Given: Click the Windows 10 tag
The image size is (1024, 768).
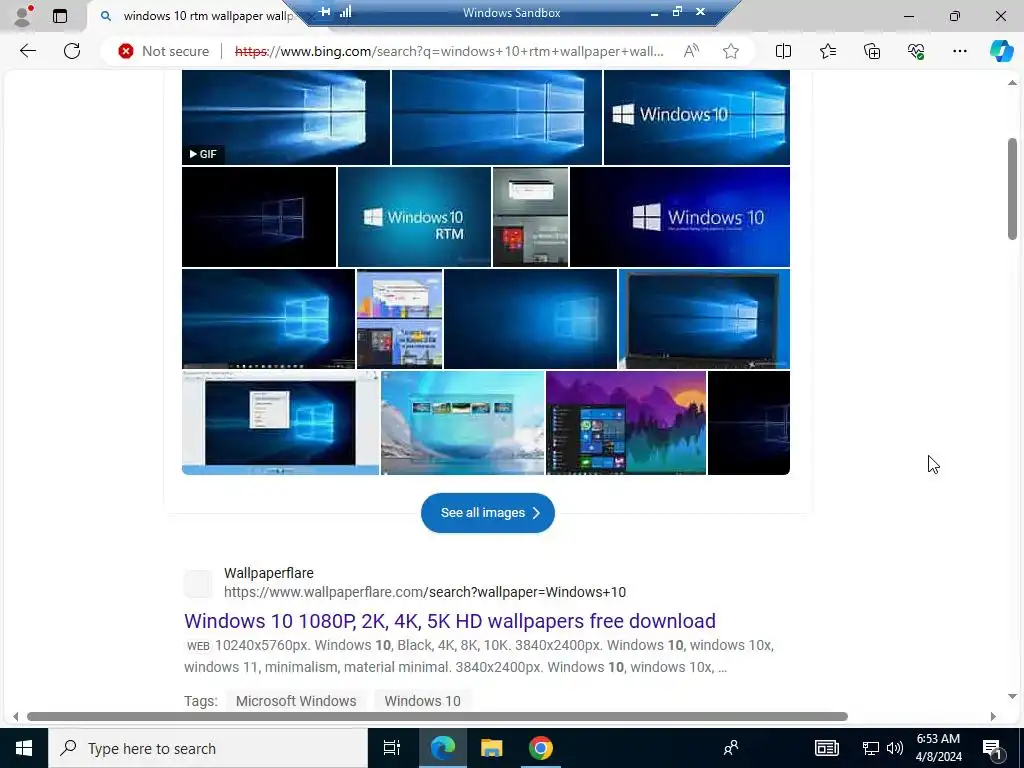Looking at the screenshot, I should pos(423,701).
